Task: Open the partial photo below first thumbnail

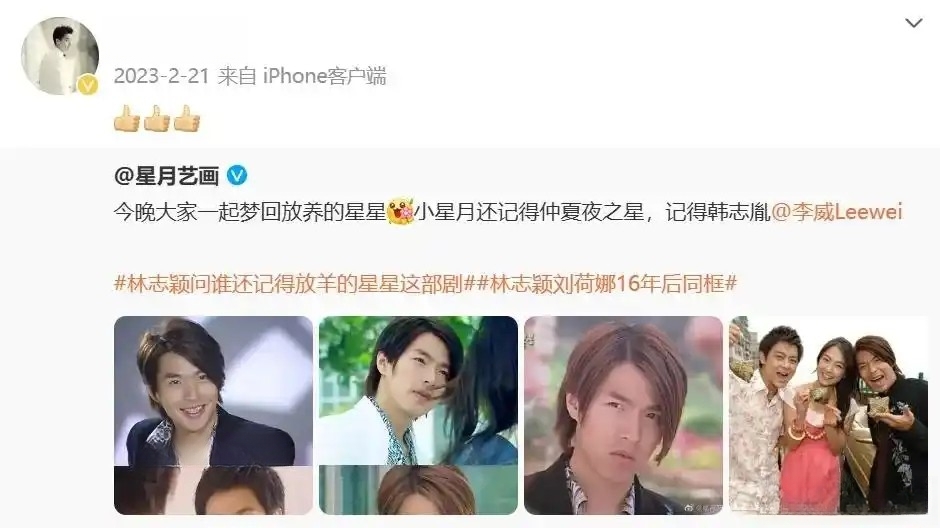Action: click(213, 490)
